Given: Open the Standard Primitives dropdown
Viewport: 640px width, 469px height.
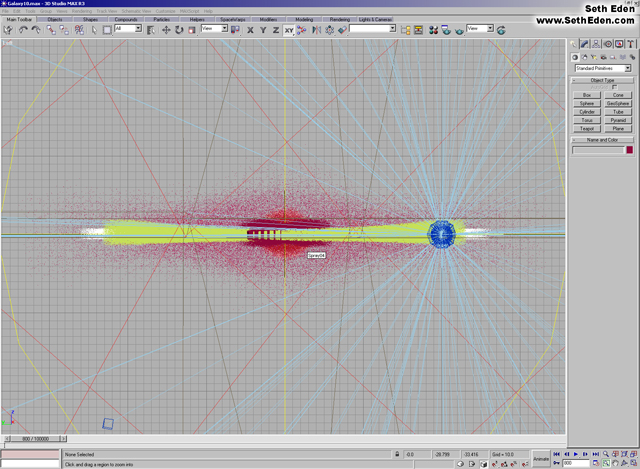Looking at the screenshot, I should click(x=601, y=68).
